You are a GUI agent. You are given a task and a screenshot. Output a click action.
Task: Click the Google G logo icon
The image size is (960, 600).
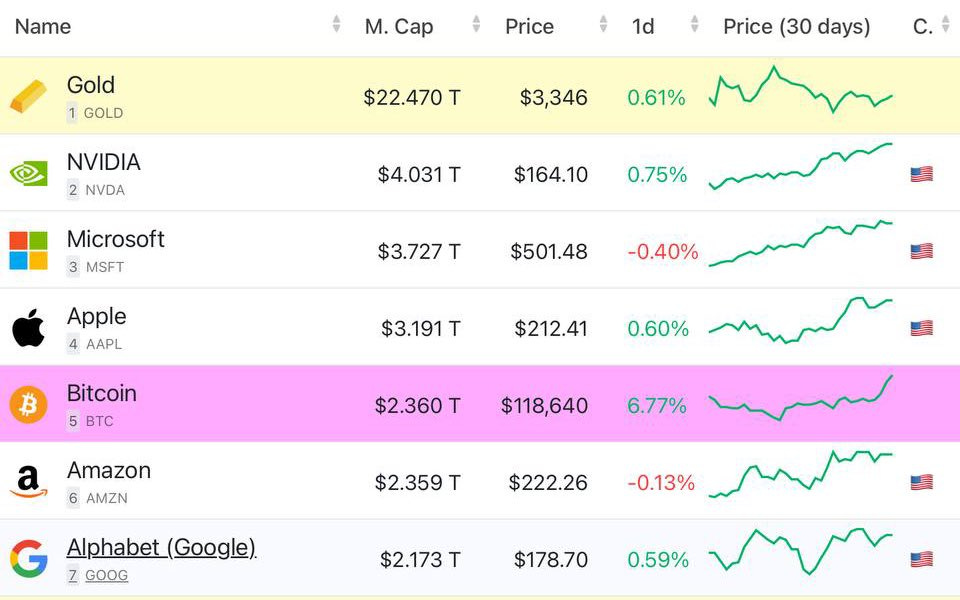[28, 558]
